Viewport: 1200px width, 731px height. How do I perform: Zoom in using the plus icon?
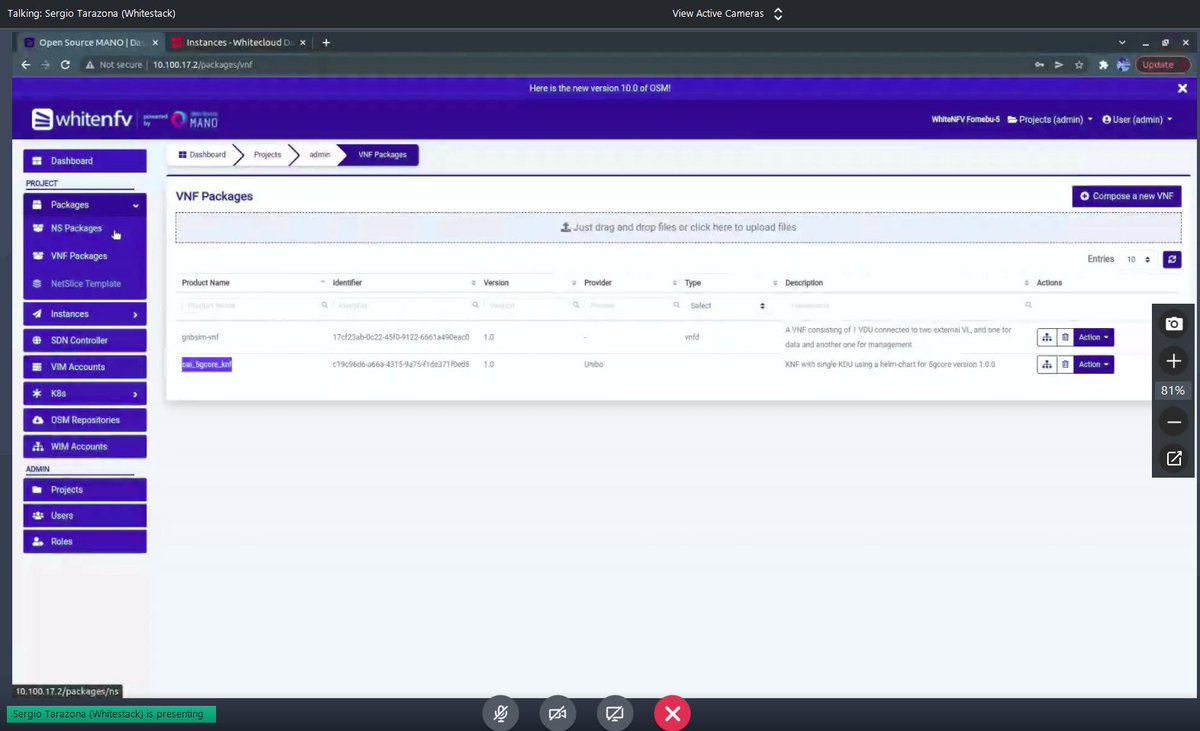click(x=1172, y=360)
